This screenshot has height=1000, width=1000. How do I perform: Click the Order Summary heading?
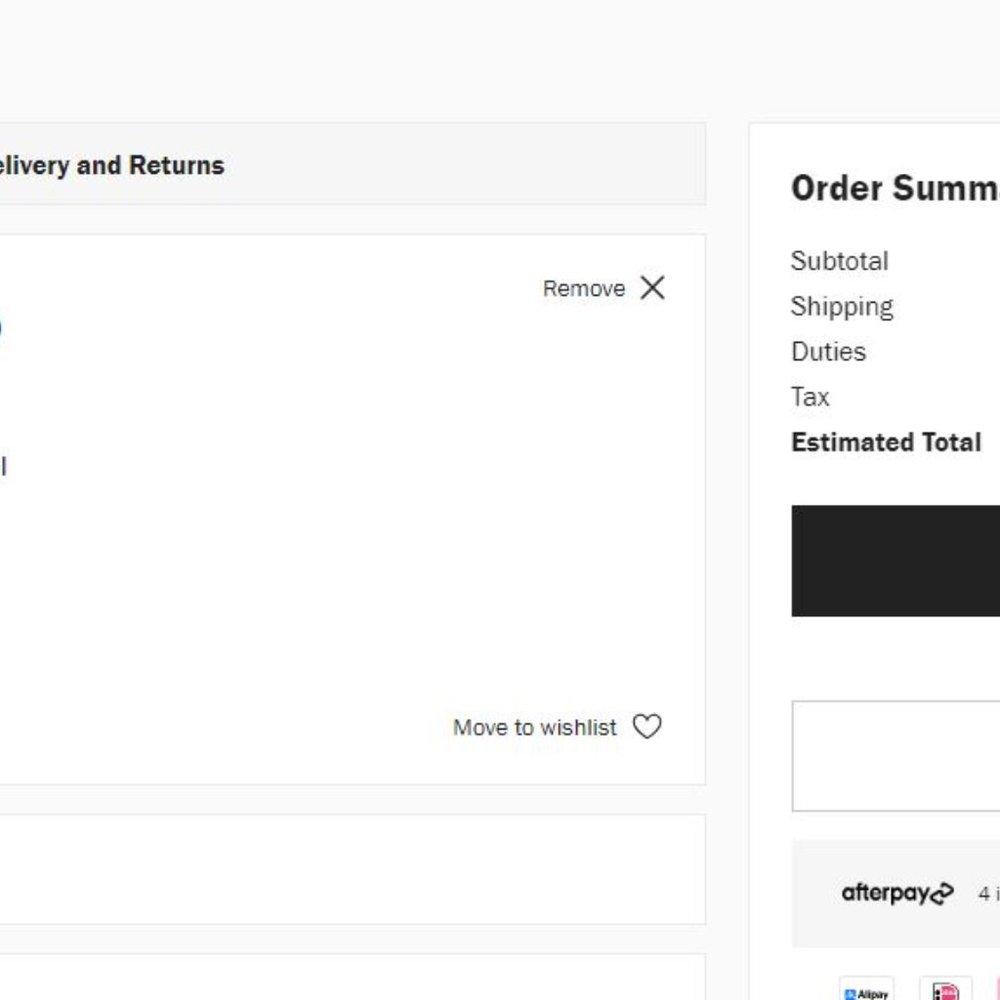pos(895,188)
